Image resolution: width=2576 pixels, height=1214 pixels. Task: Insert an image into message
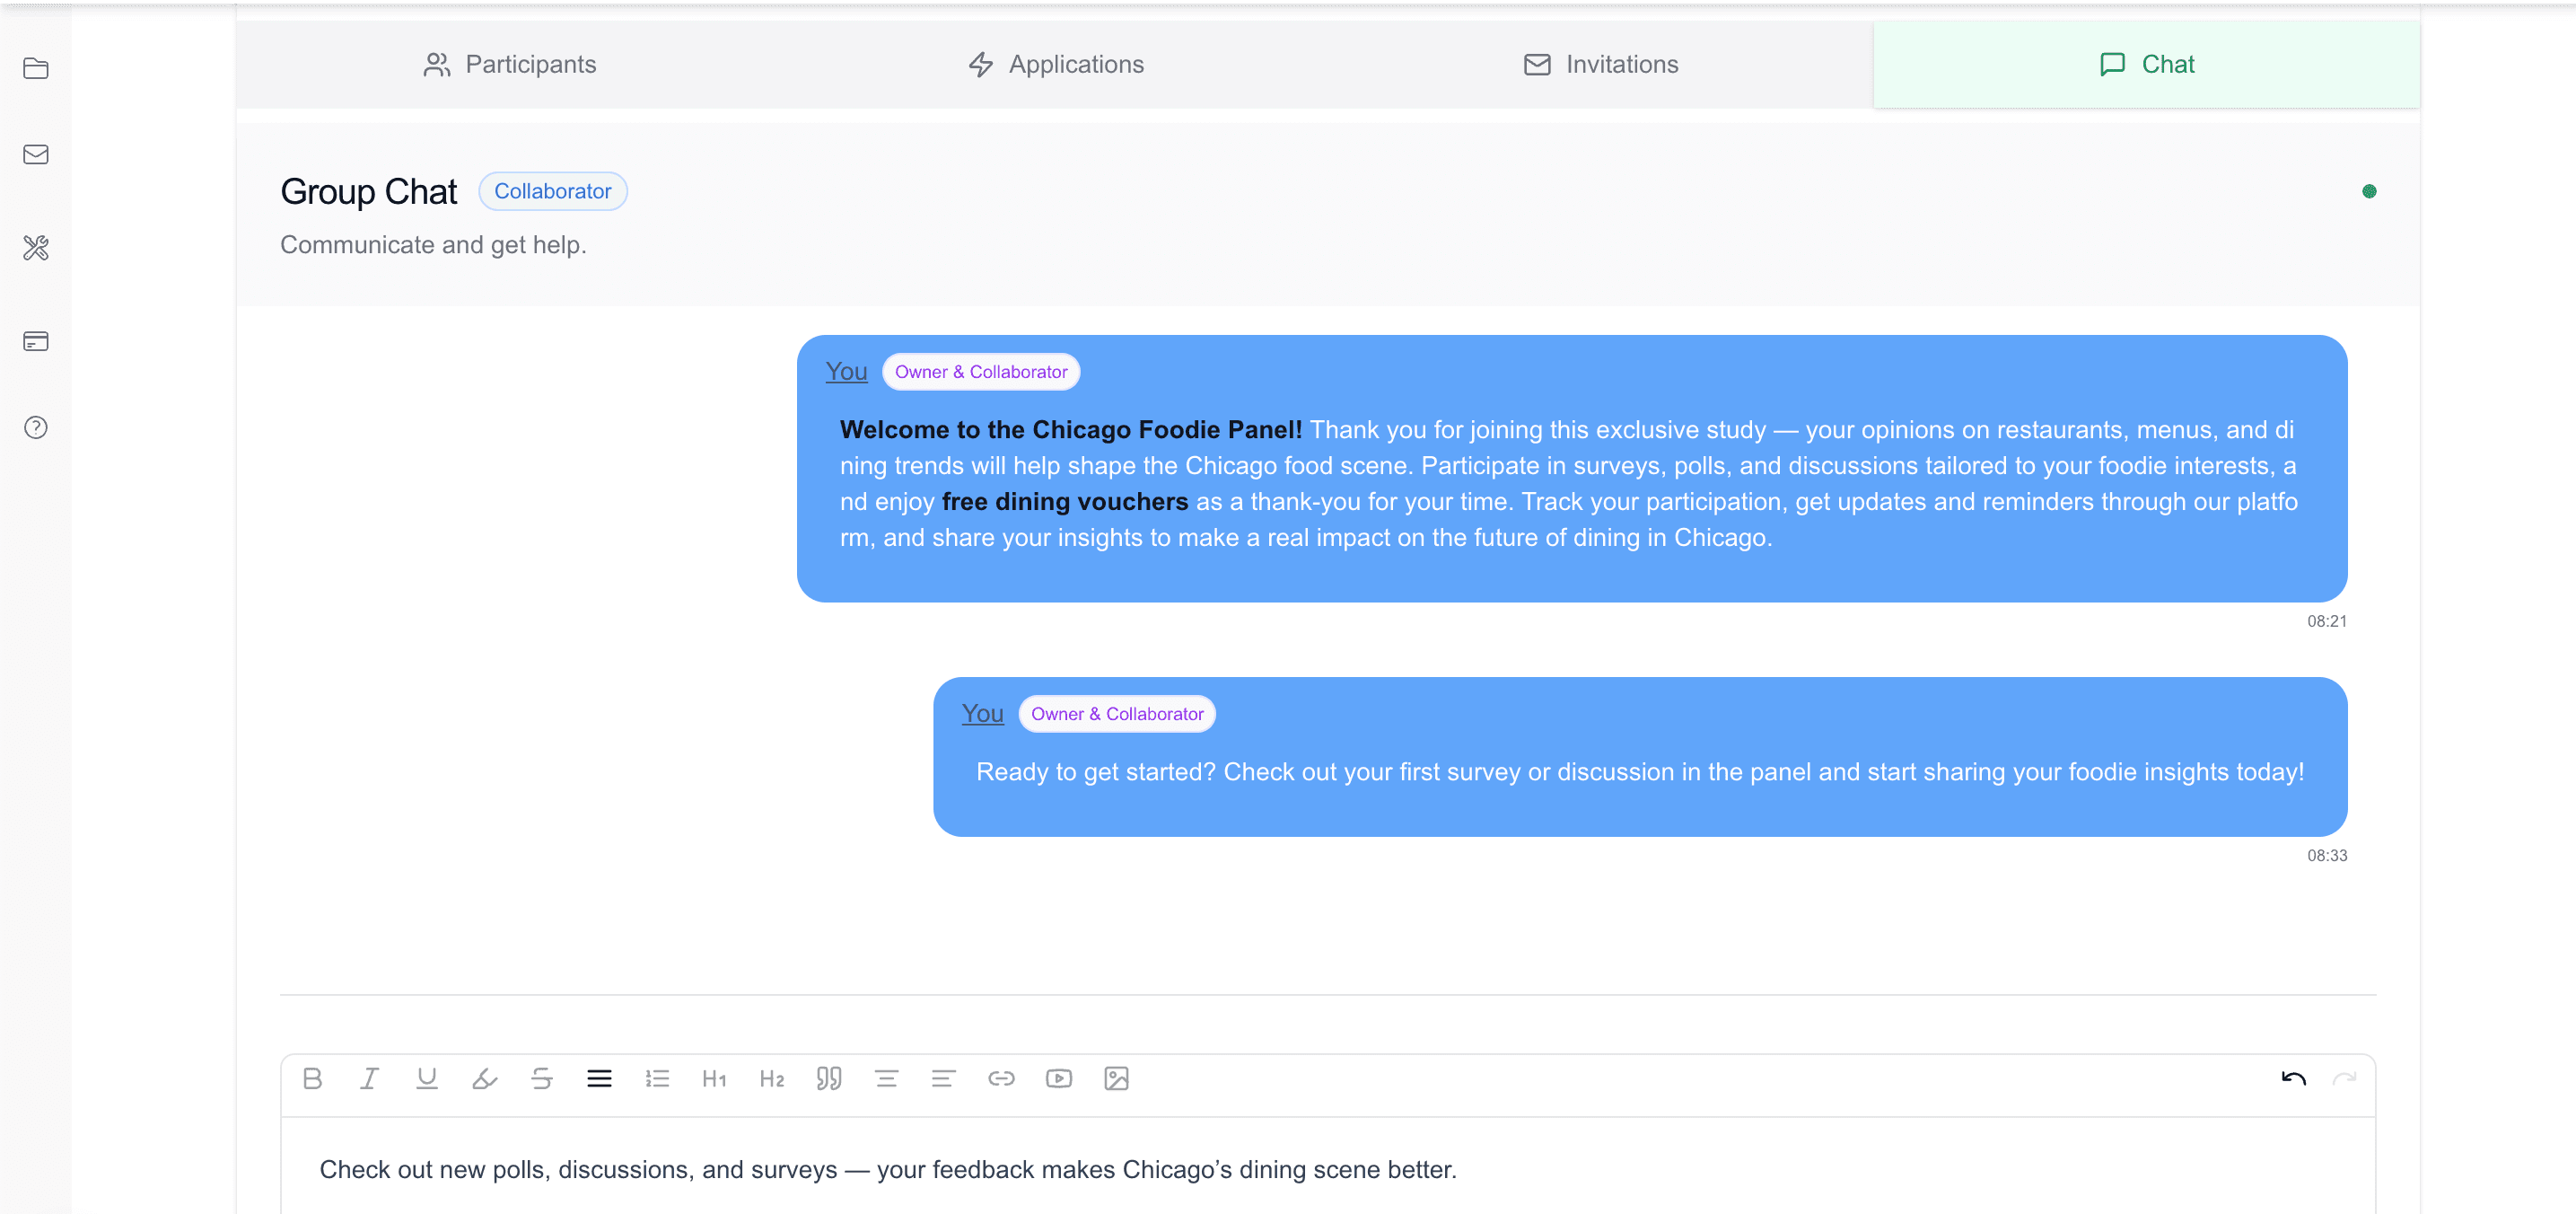coord(1116,1078)
